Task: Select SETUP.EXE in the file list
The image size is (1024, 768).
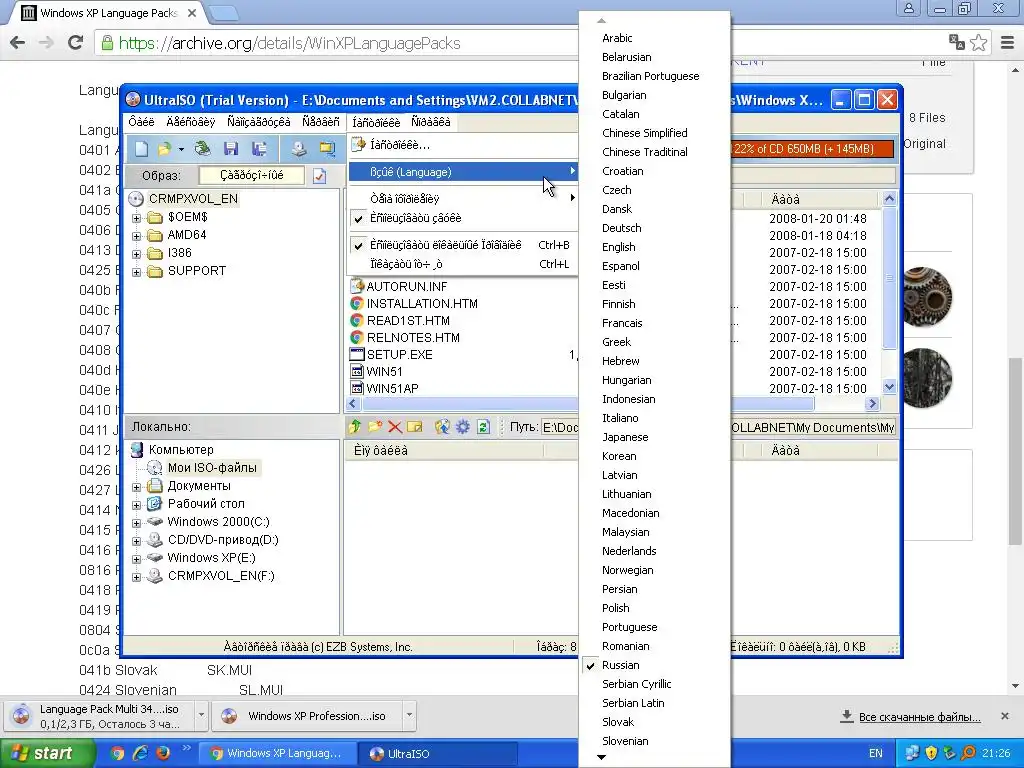Action: pyautogui.click(x=399, y=355)
